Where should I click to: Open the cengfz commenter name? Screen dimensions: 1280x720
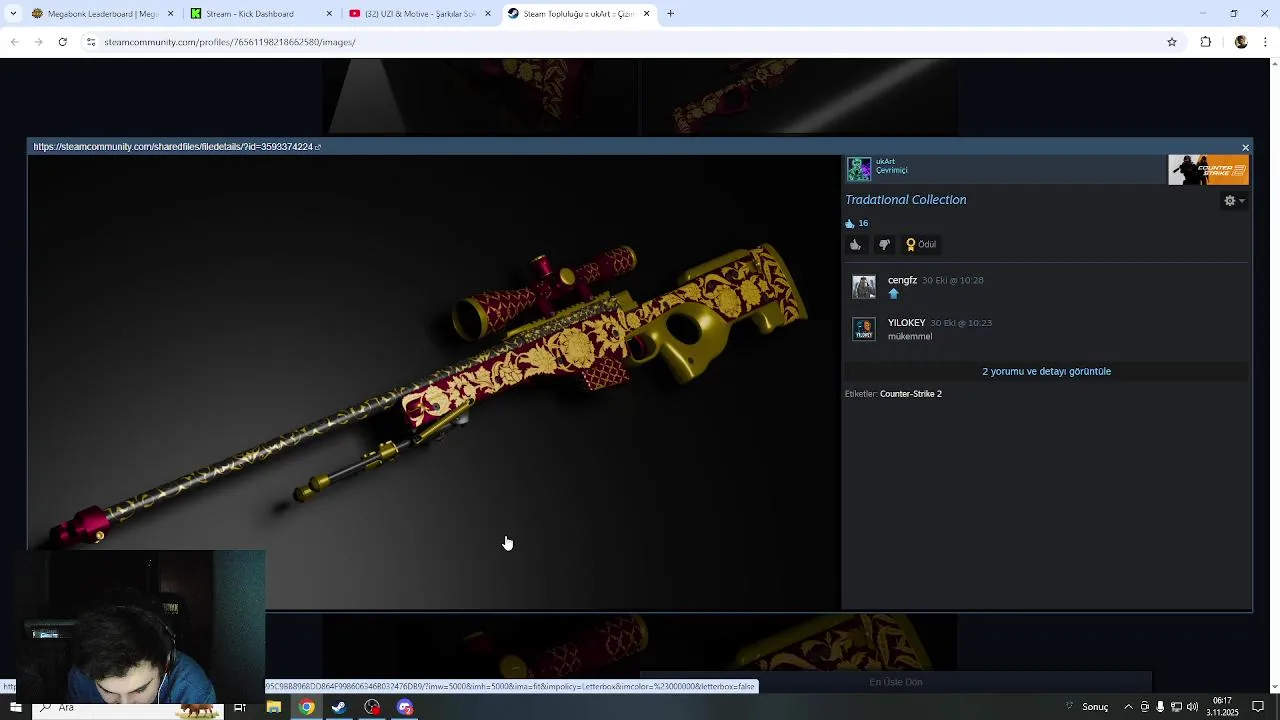(902, 280)
